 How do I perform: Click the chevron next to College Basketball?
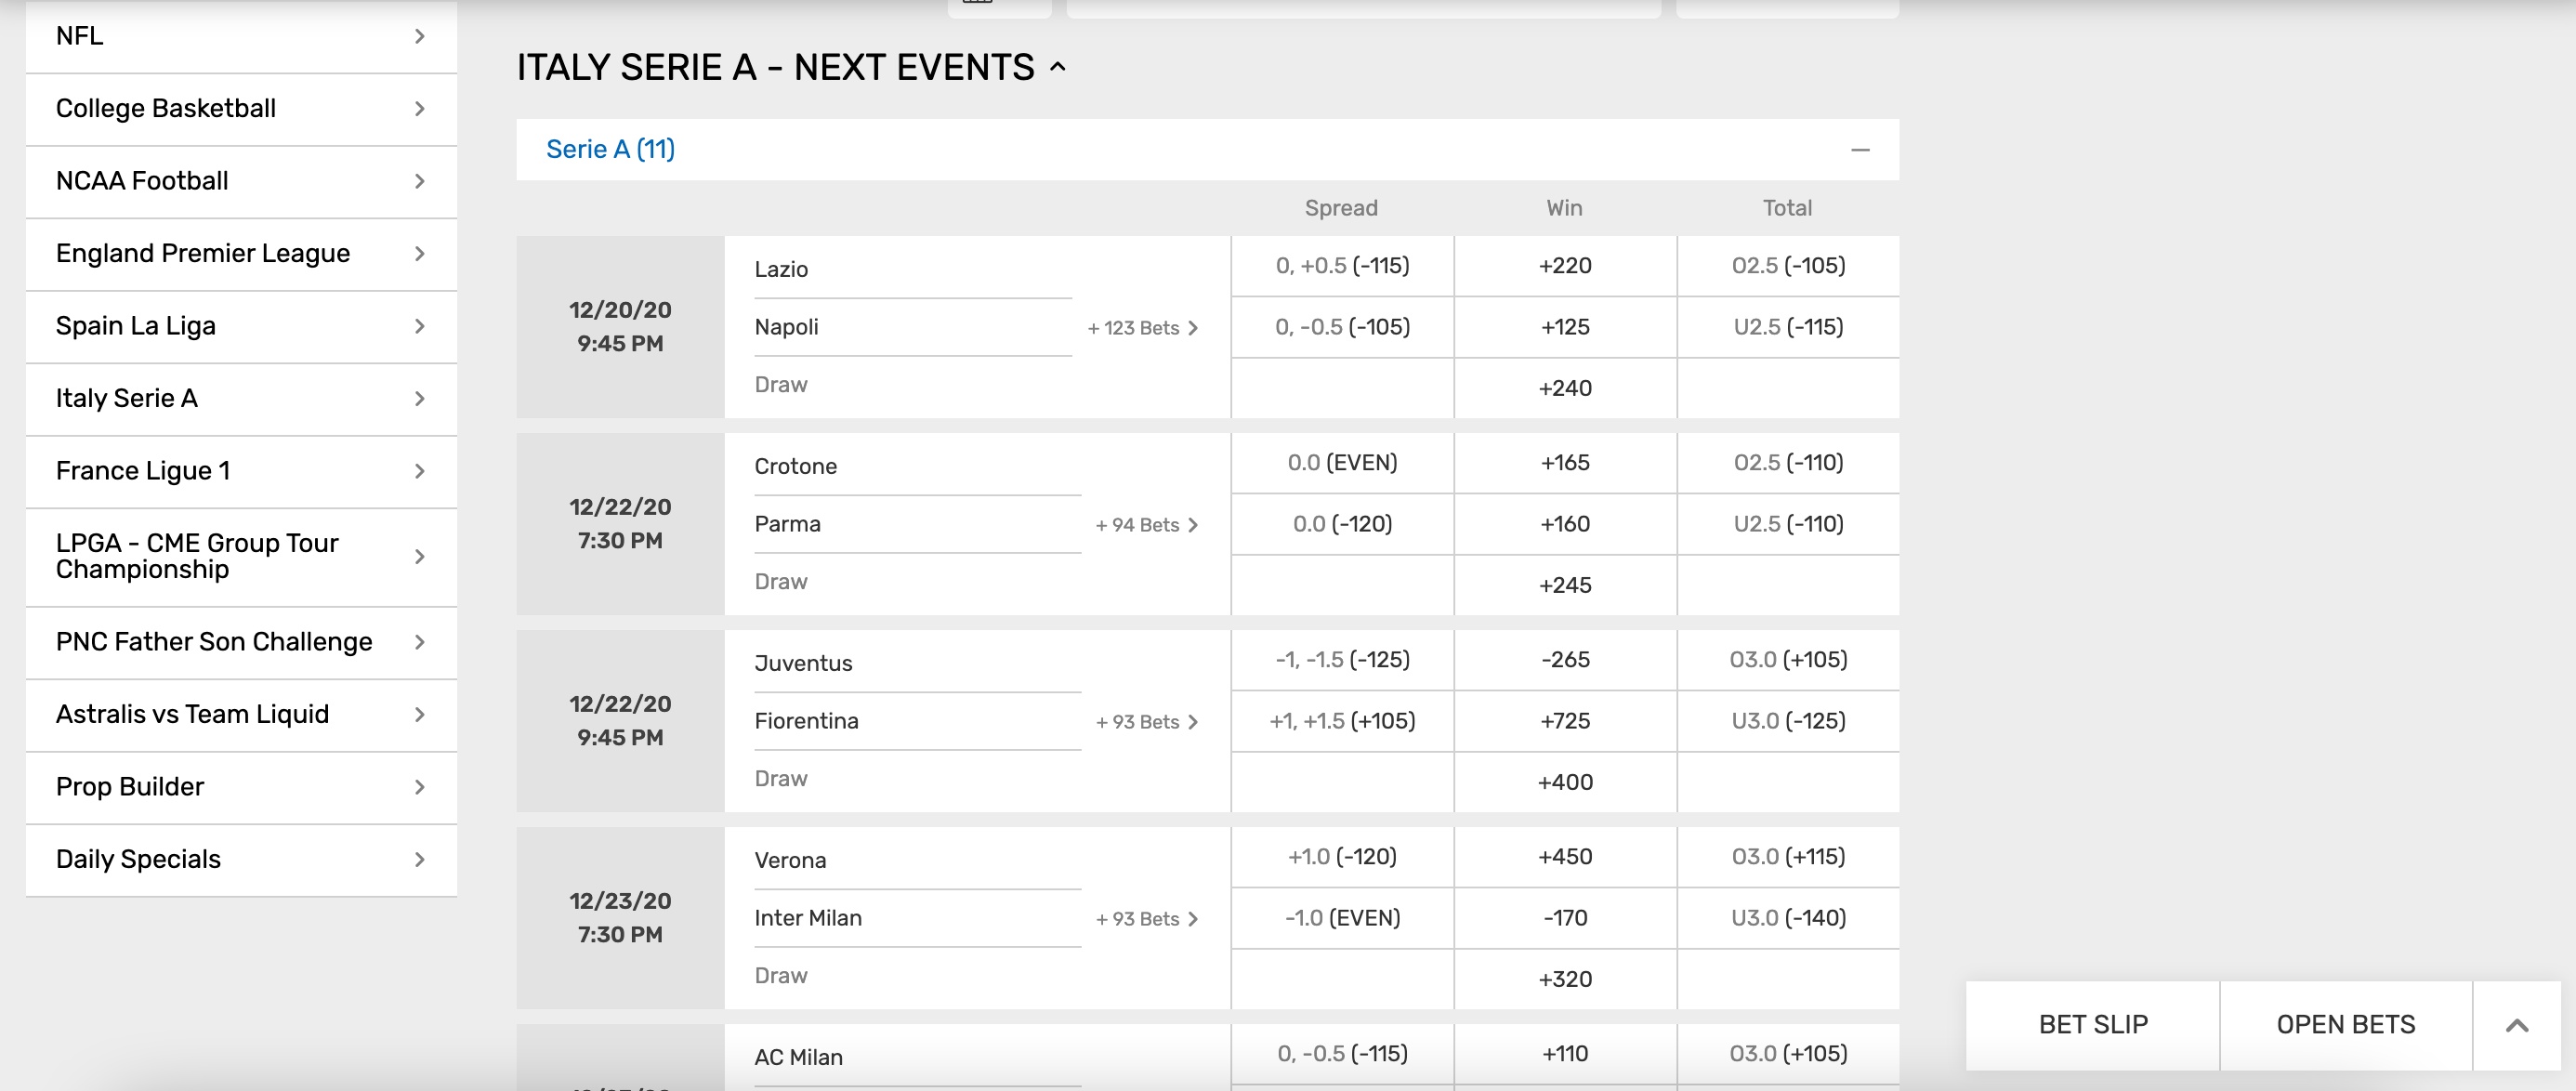(420, 109)
